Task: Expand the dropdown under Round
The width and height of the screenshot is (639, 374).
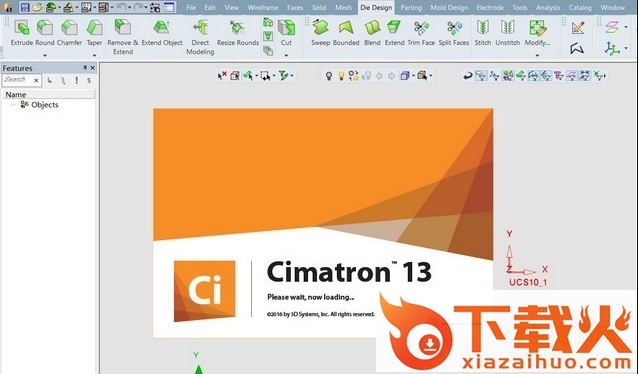Action: [45, 55]
